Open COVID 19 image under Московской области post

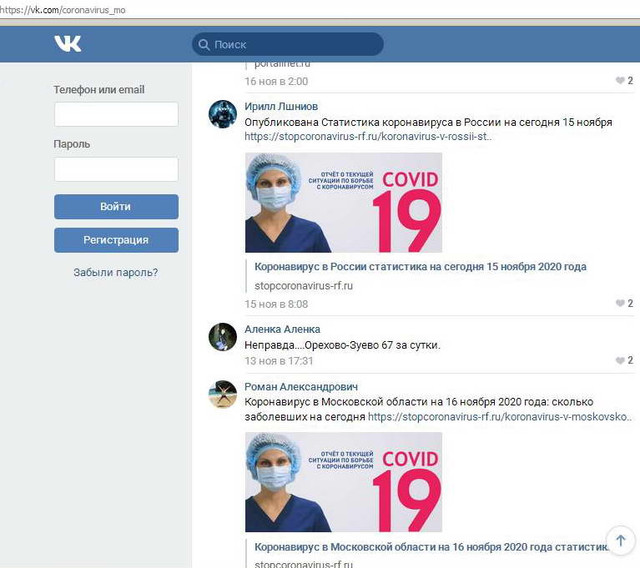343,482
